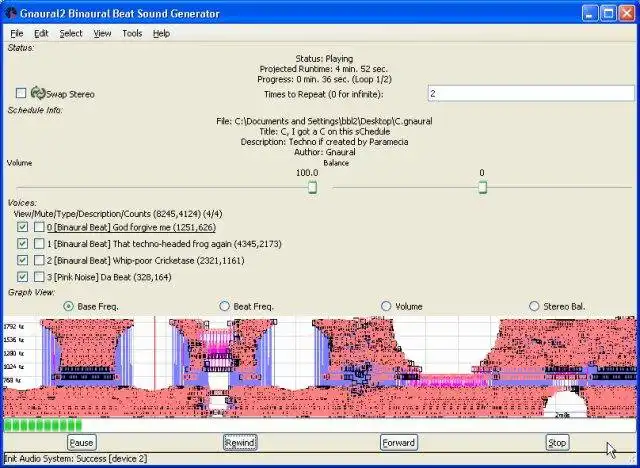Image resolution: width=640 pixels, height=468 pixels.
Task: Click the 'Author: Gnaural' text
Action: [324, 152]
